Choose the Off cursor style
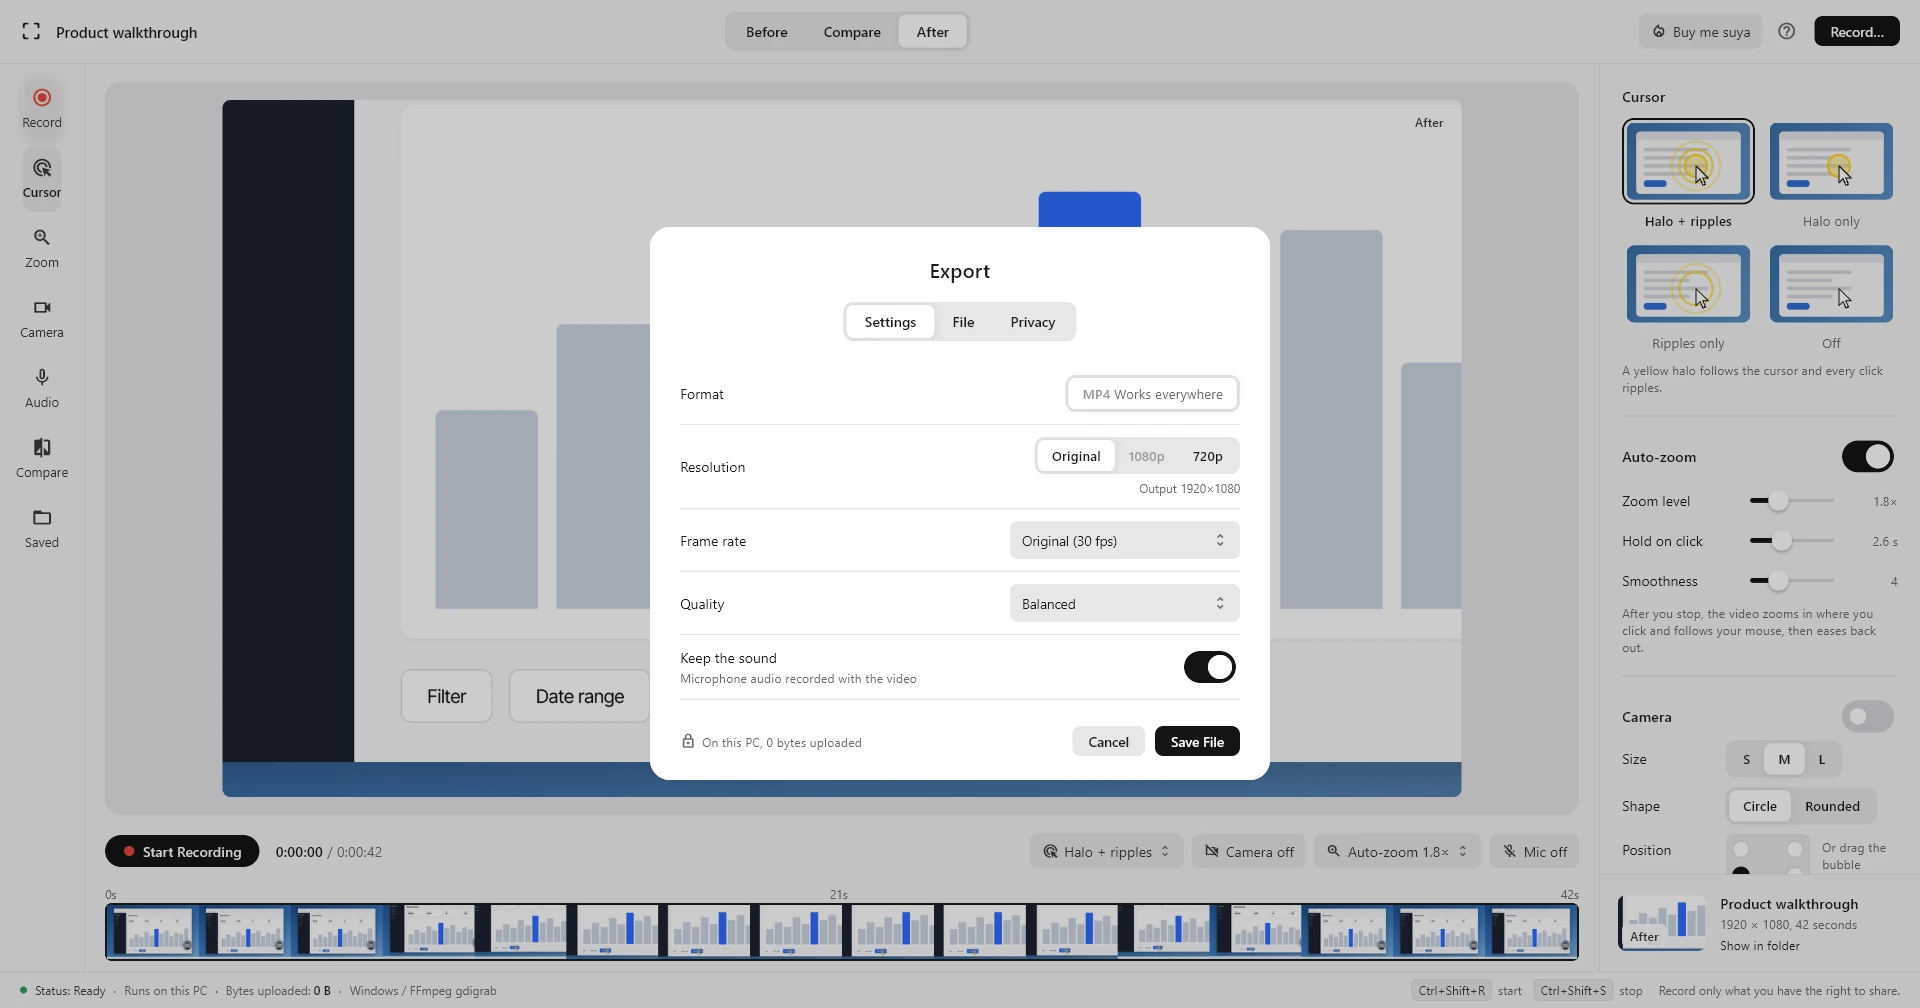1920x1008 pixels. pyautogui.click(x=1831, y=297)
